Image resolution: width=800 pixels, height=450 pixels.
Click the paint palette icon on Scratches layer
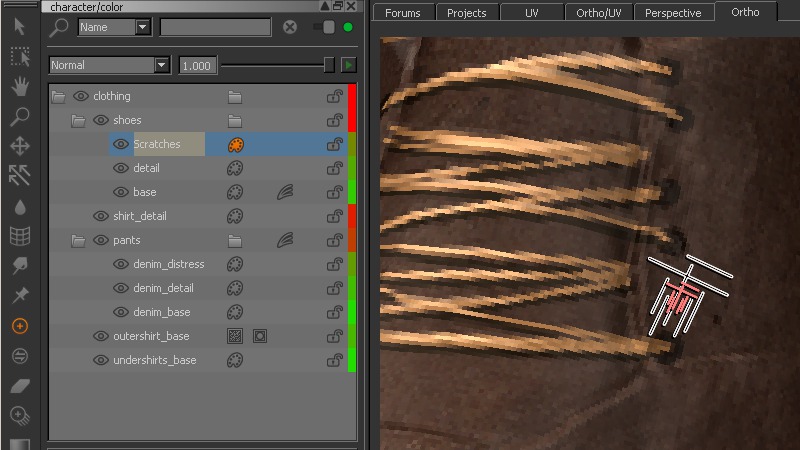(235, 144)
